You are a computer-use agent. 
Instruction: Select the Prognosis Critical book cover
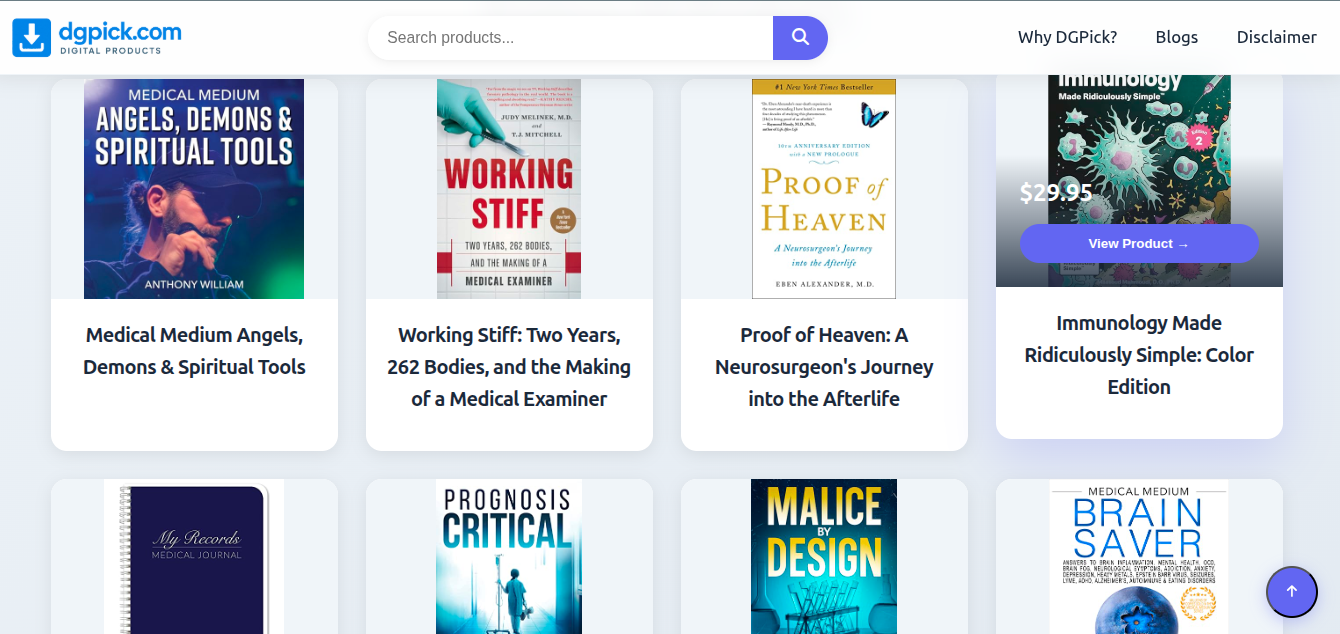[x=509, y=557]
